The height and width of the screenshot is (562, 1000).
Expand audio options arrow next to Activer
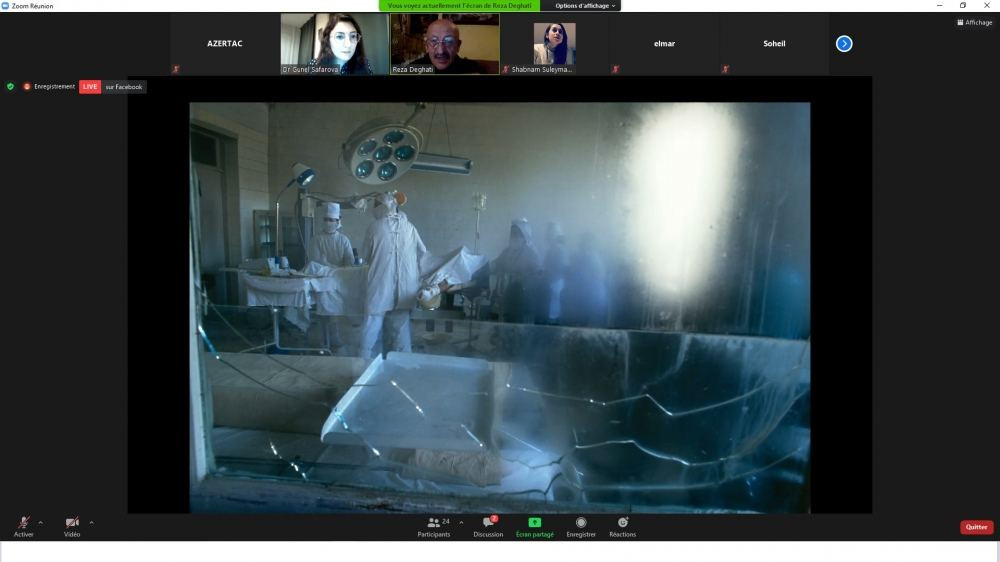[41, 522]
